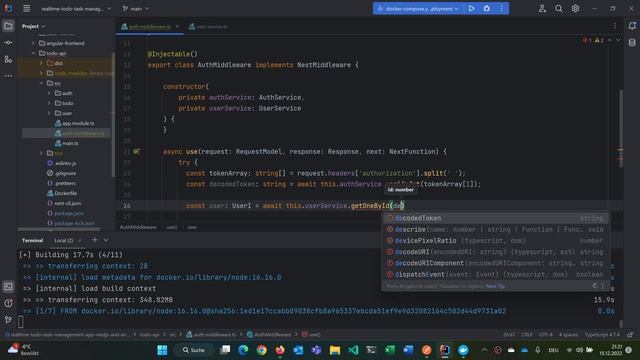Select the Local (2) terminal tab
Image resolution: width=640 pixels, height=360 pixels.
[x=64, y=240]
